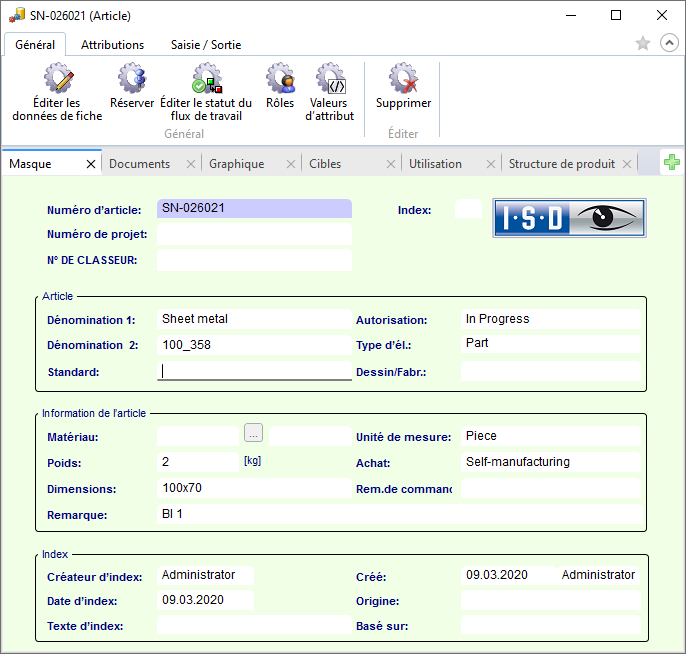
Task: Close the Masque tab
Action: (x=91, y=164)
